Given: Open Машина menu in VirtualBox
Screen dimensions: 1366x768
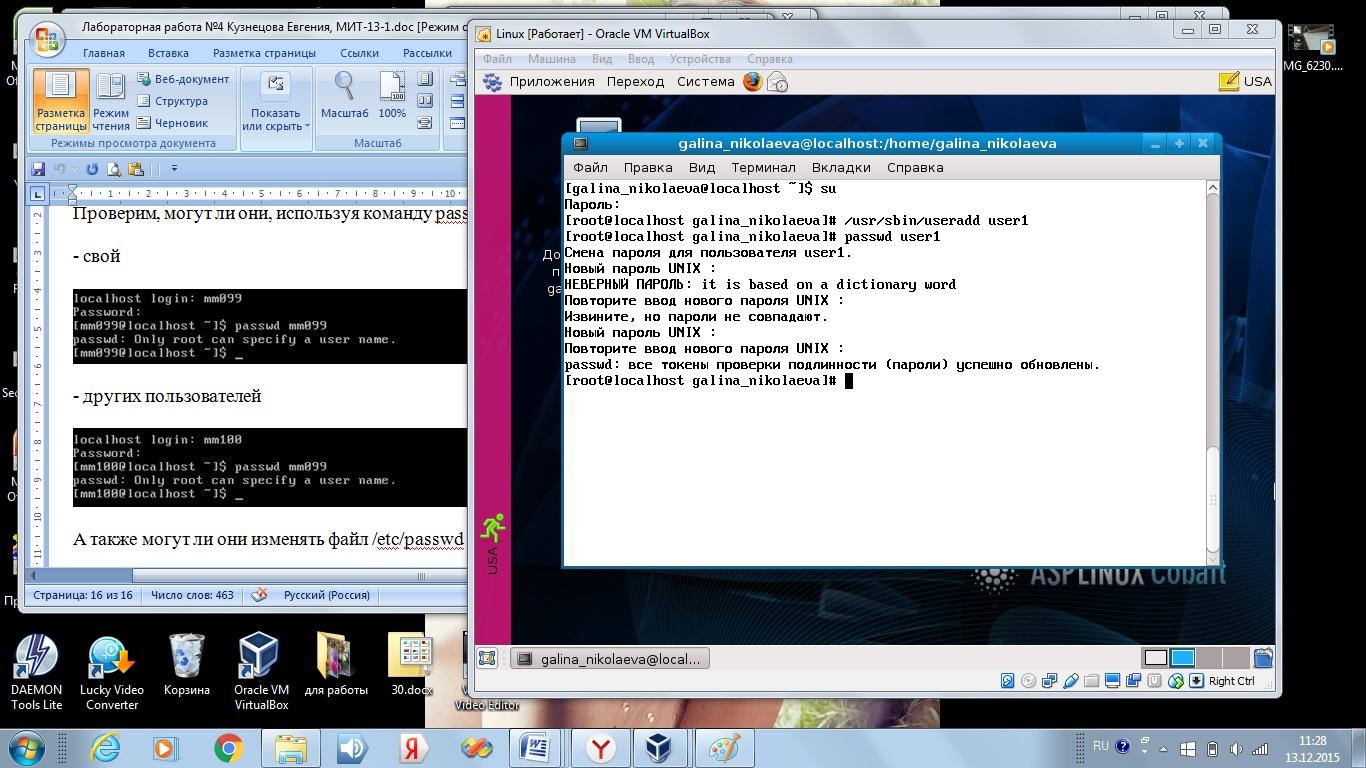Looking at the screenshot, I should [551, 59].
